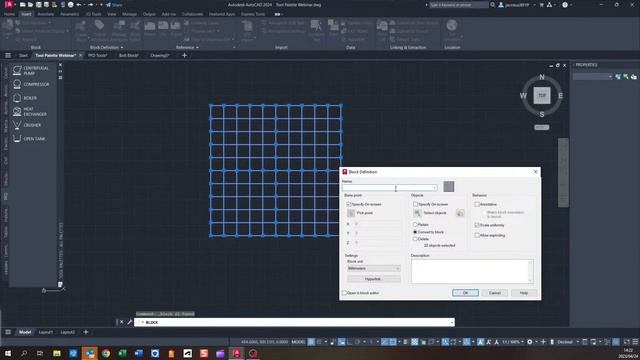This screenshot has width=640, height=360.
Task: Switch to the Layout1 tab
Action: pos(46,332)
